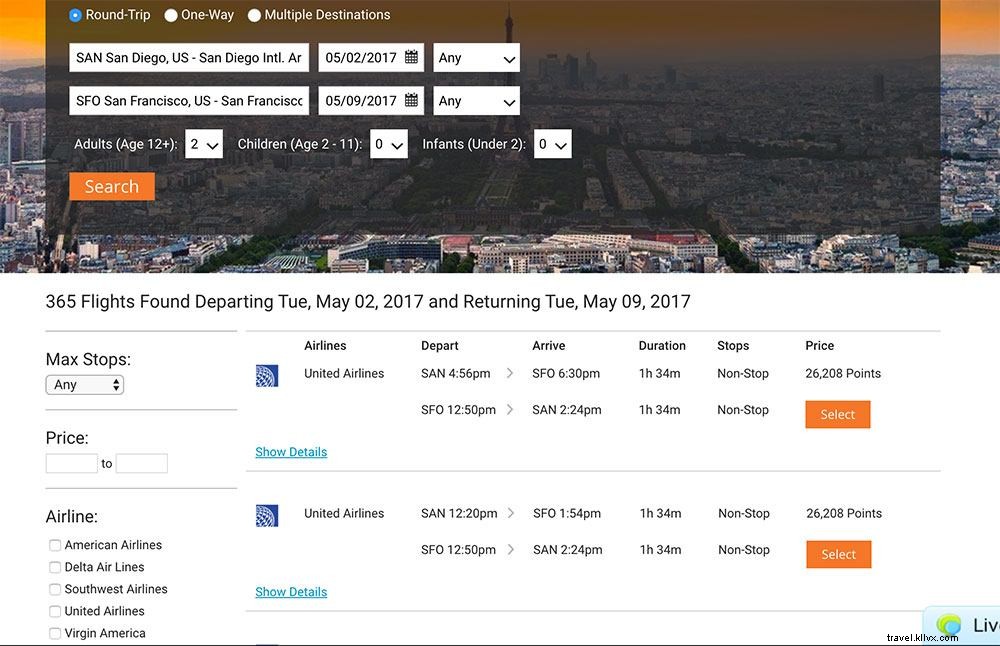Click the United Airlines logo on first result
Image resolution: width=1000 pixels, height=646 pixels.
click(267, 375)
